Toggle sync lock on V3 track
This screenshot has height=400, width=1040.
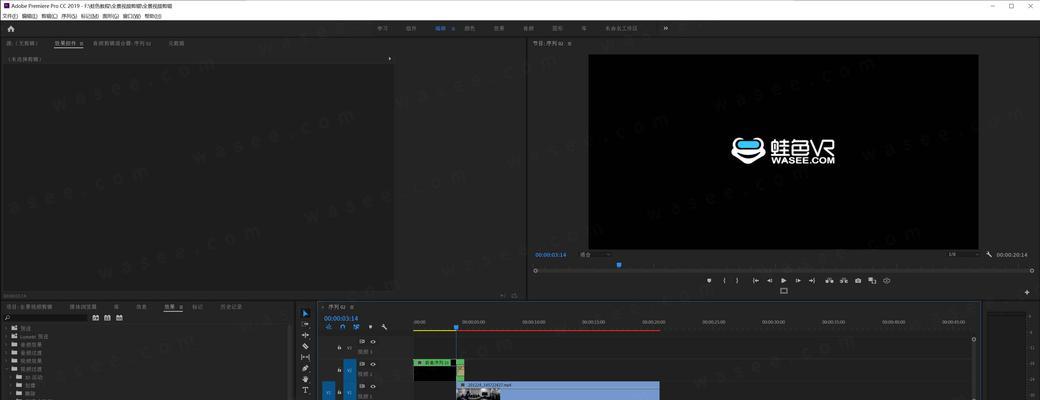[362, 342]
